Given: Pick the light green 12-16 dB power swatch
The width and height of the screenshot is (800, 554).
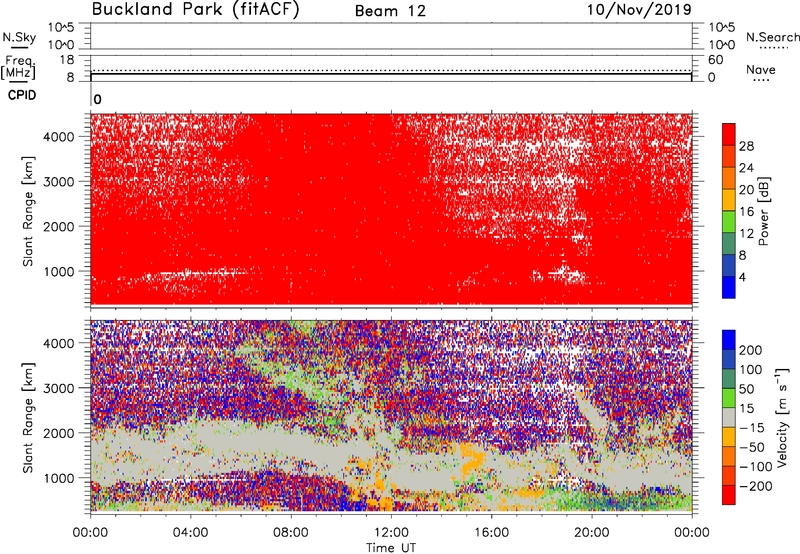Looking at the screenshot, I should click(x=729, y=222).
